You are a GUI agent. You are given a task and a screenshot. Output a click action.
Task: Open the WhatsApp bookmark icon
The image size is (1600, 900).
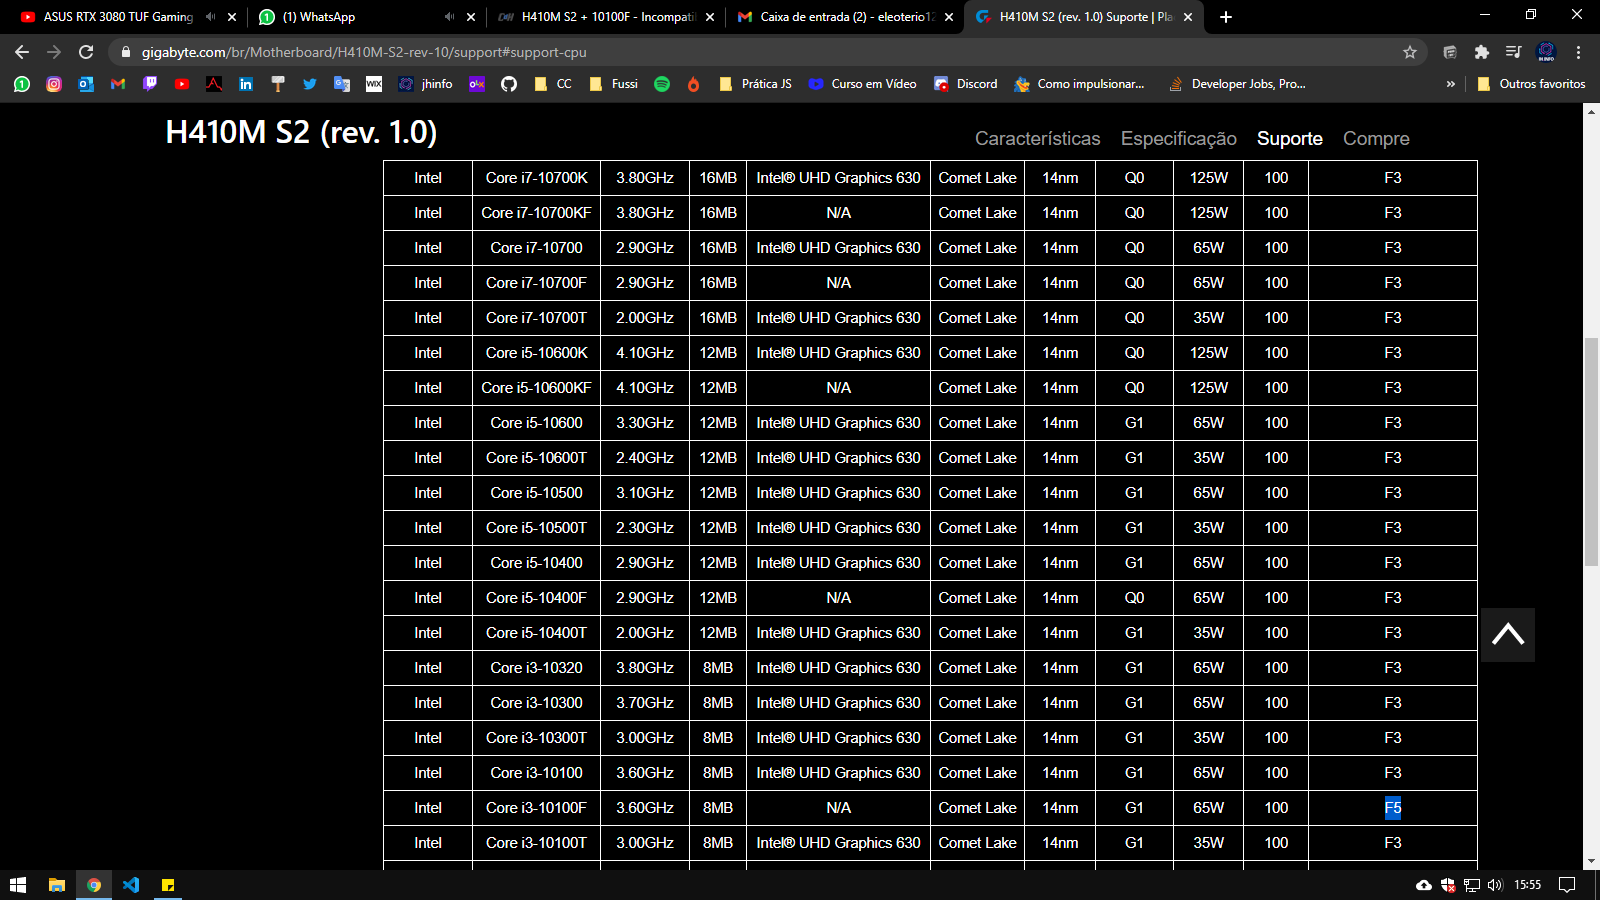(22, 84)
